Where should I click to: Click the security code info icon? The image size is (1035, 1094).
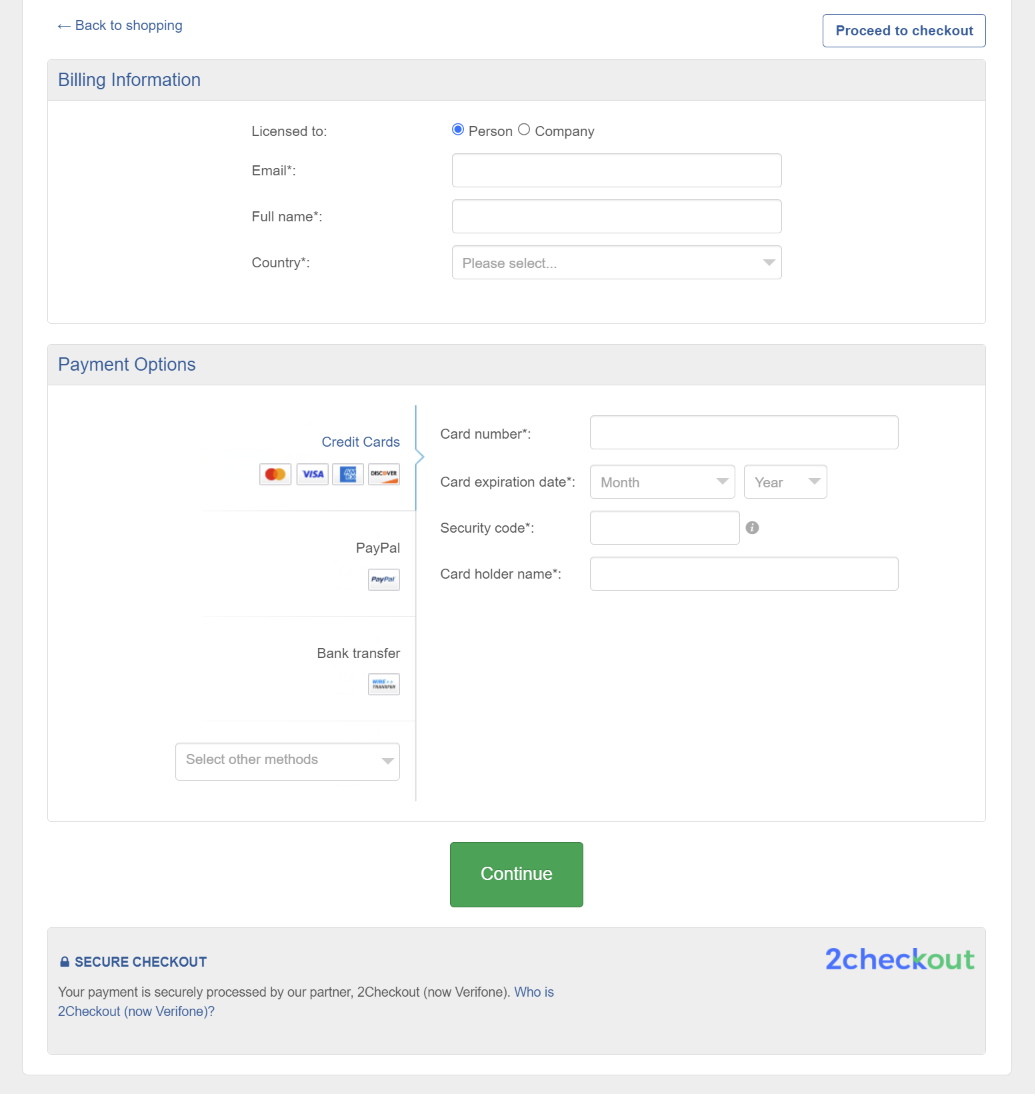[753, 528]
